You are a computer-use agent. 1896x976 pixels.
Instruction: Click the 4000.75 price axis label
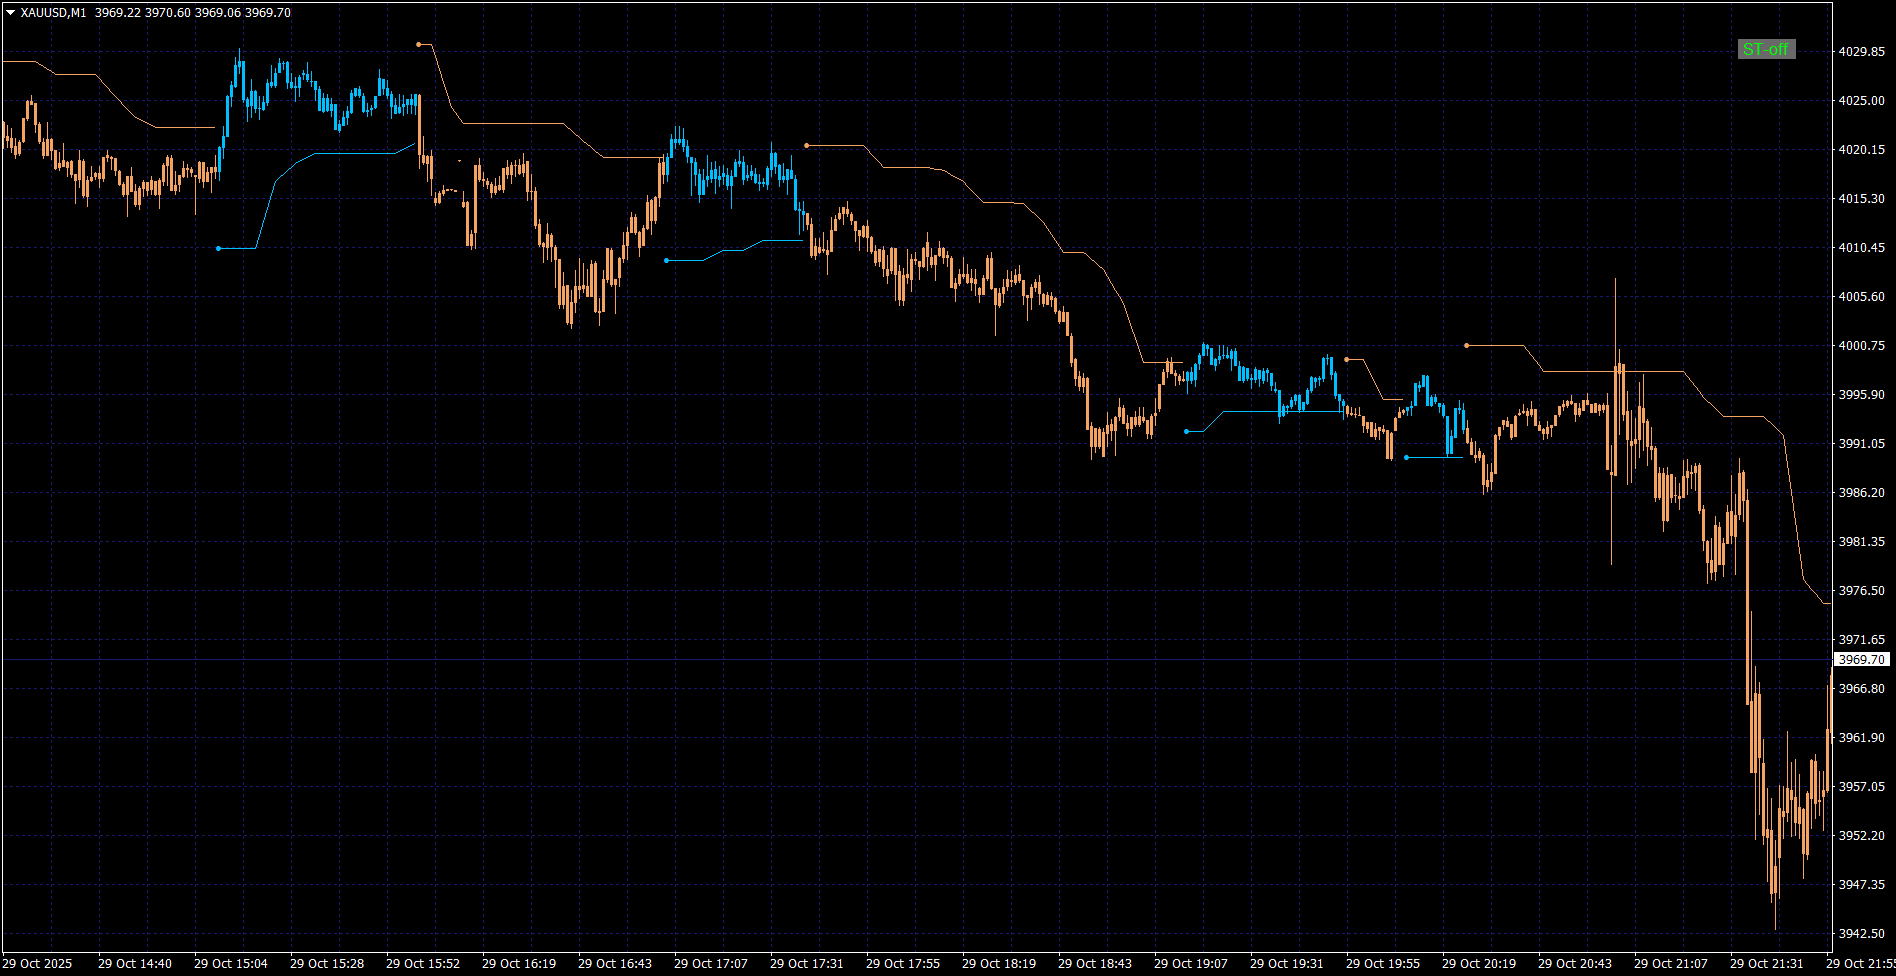(x=1861, y=346)
